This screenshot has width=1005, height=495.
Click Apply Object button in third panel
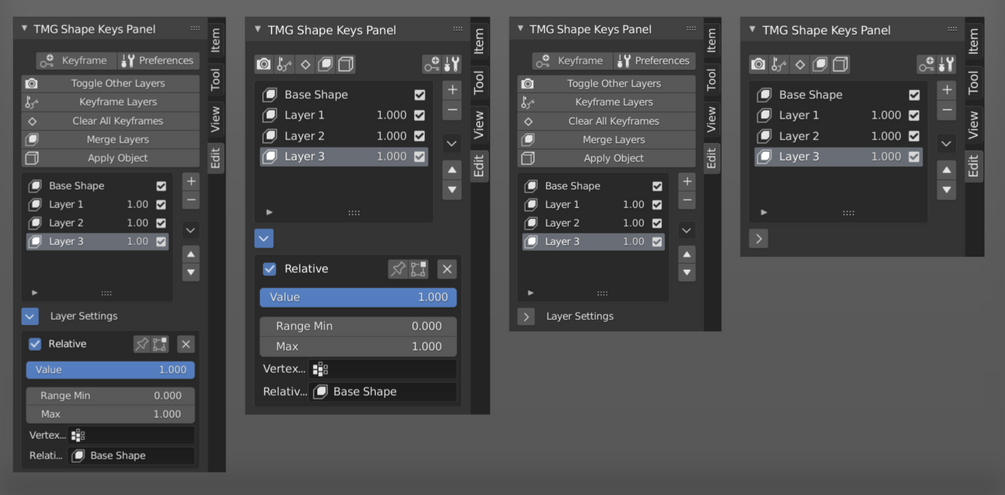pos(606,158)
